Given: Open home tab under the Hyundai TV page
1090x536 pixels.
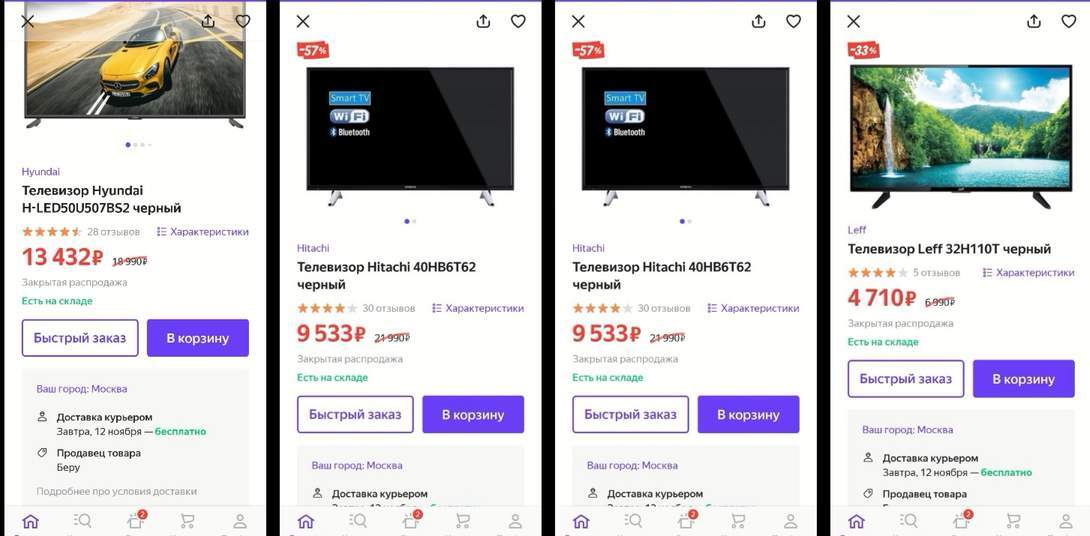Looking at the screenshot, I should tap(31, 521).
